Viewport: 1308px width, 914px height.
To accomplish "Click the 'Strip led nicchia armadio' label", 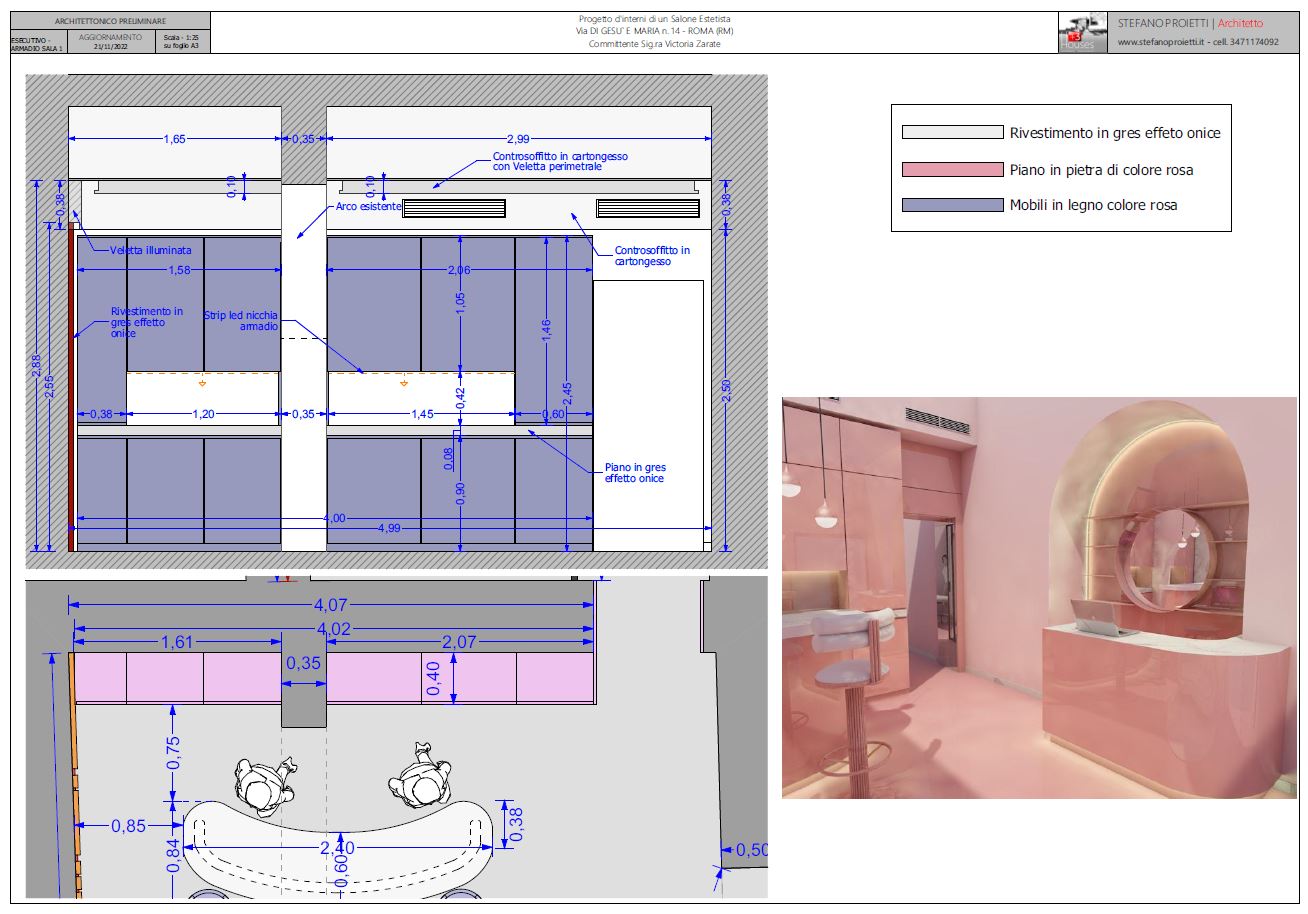I will (241, 320).
